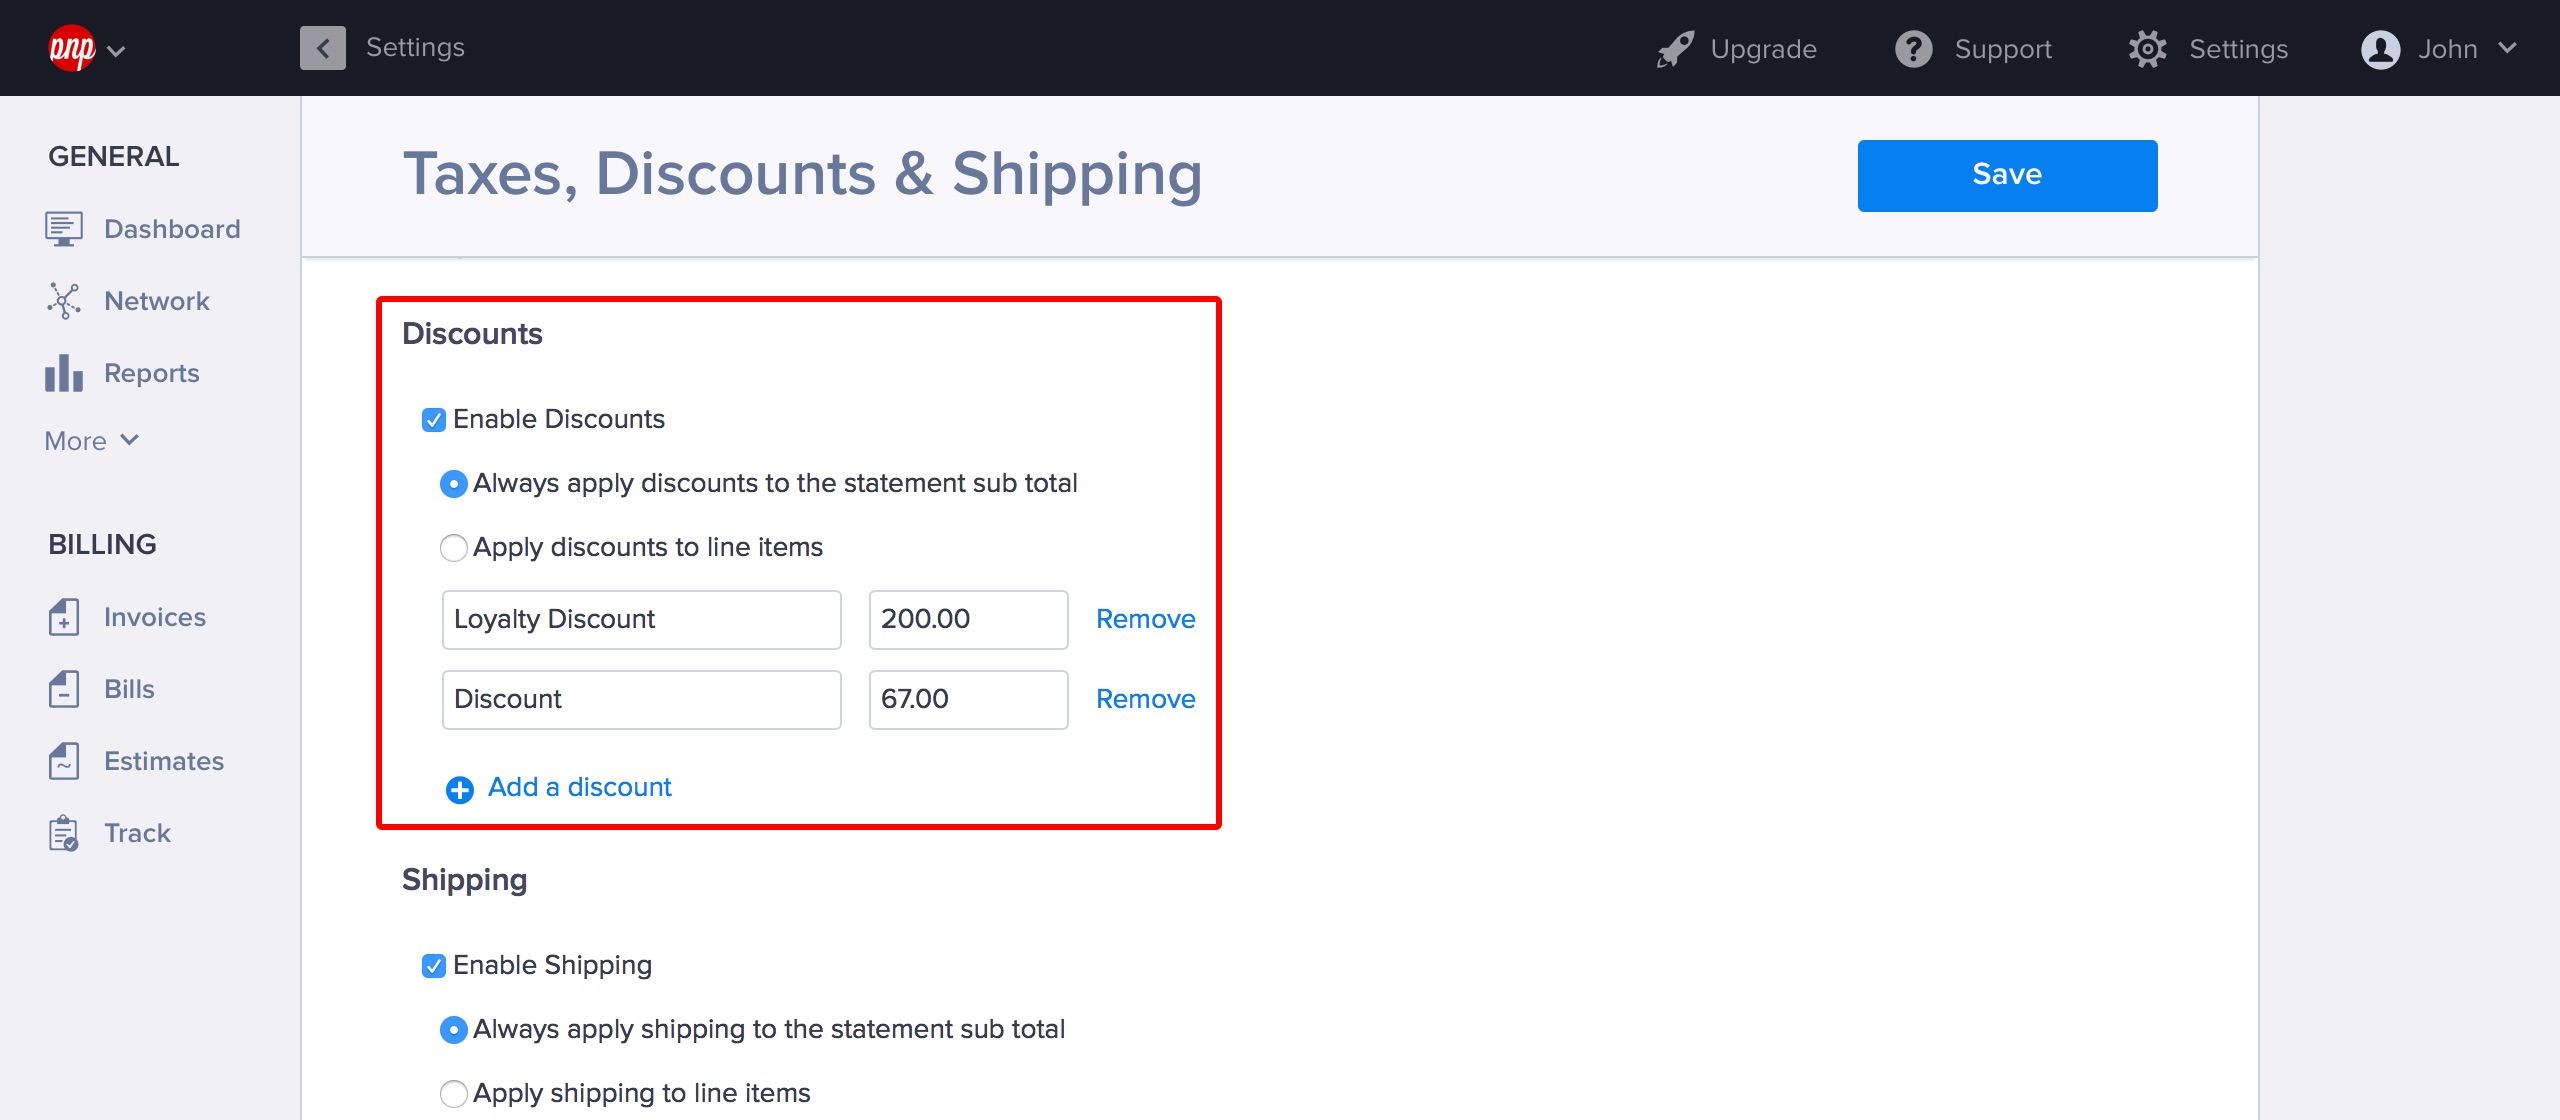Open the Network nodes icon
Screen dimensions: 2560x1120
(63, 301)
